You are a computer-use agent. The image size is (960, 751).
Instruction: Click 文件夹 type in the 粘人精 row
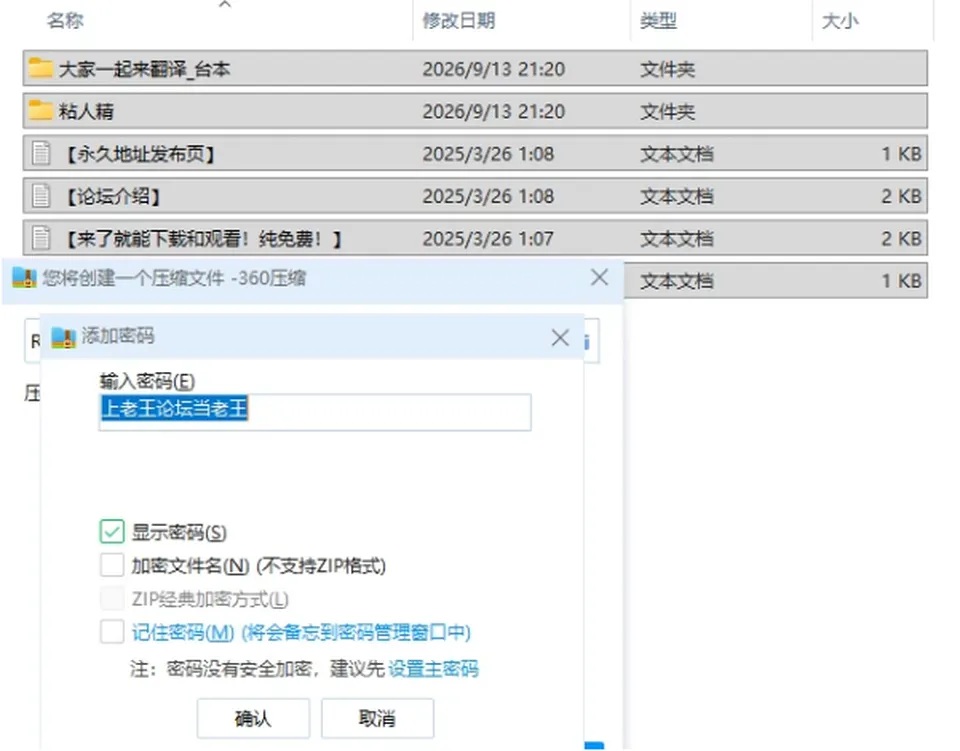[x=667, y=111]
